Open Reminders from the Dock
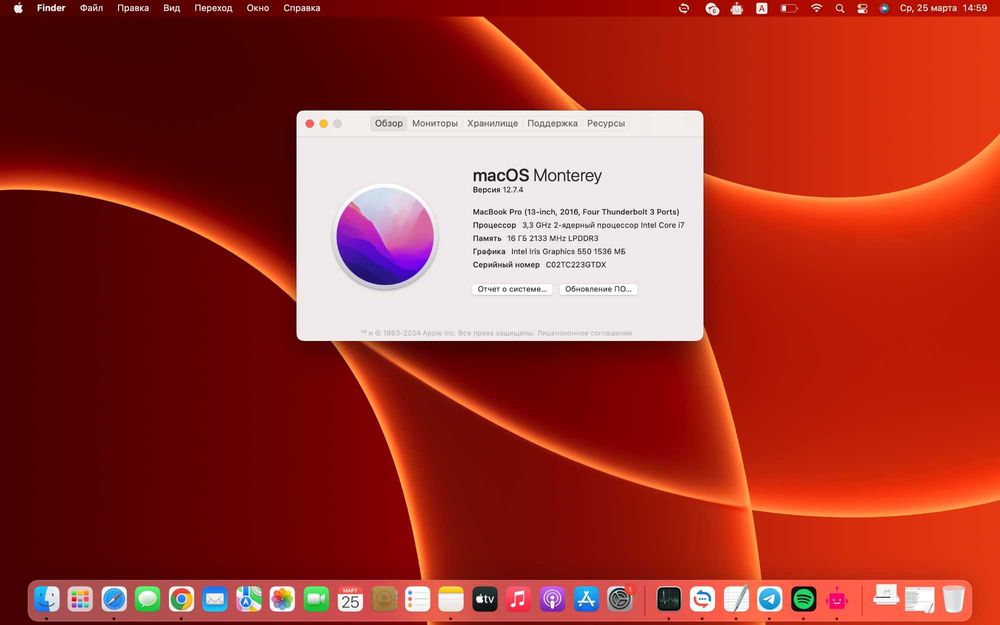Screen dimensions: 1000x625 tap(417, 599)
